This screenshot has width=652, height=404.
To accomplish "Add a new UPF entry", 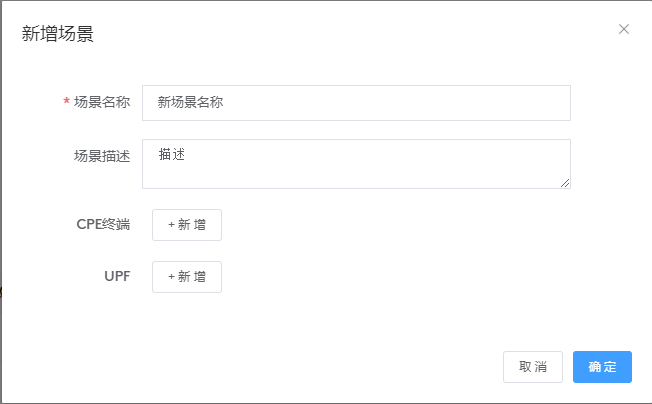I will 187,277.
